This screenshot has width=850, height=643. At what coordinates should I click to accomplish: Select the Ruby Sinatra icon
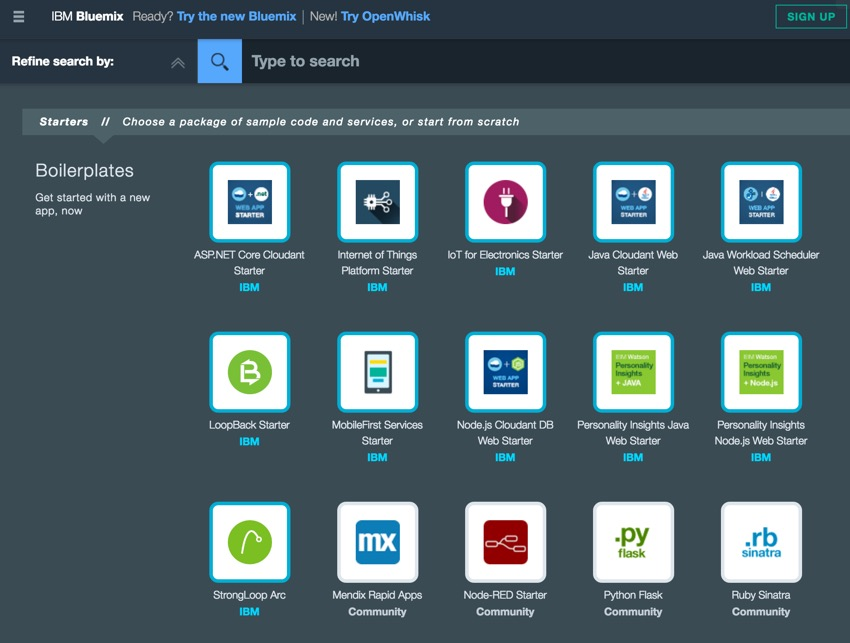tap(761, 542)
